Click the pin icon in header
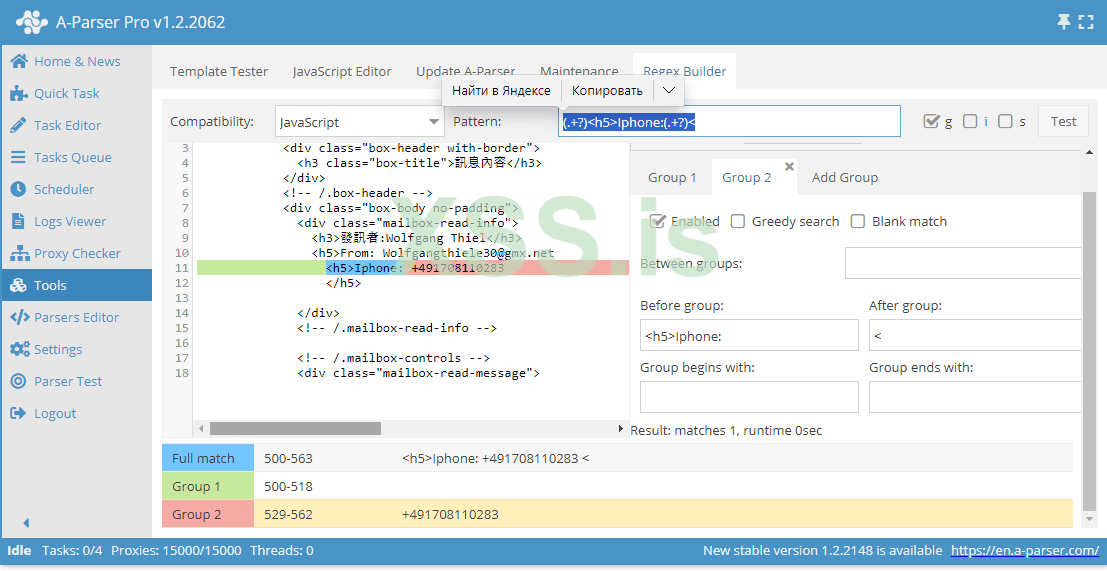Image resolution: width=1107 pixels, height=571 pixels. point(1063,22)
